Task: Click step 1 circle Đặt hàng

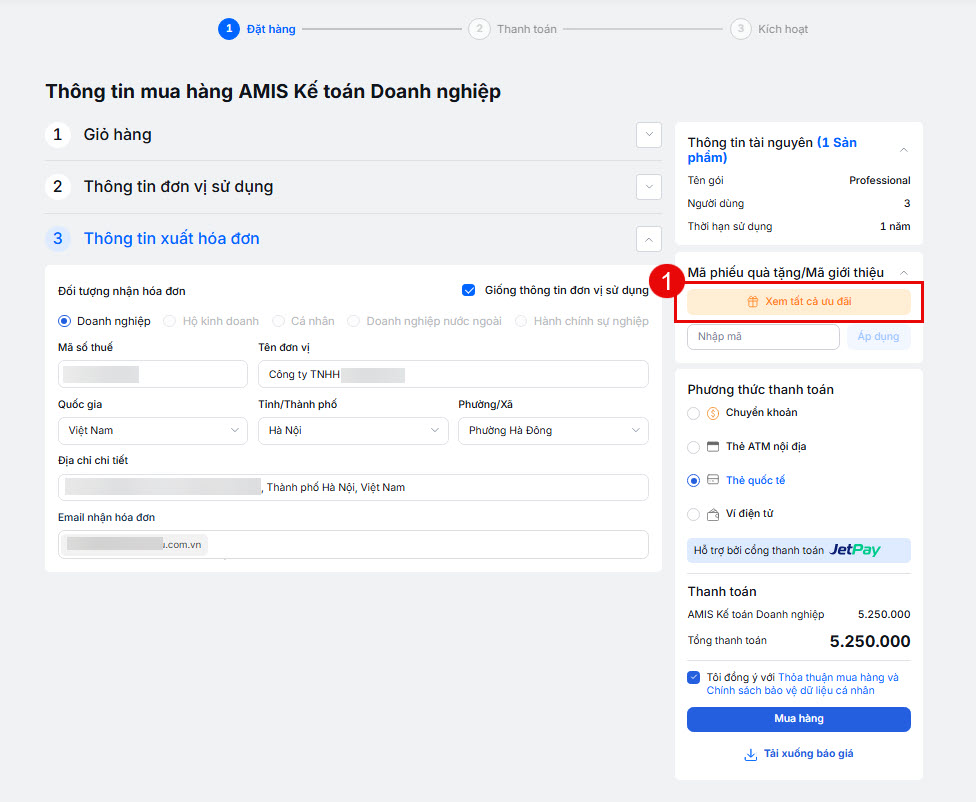Action: (x=229, y=29)
